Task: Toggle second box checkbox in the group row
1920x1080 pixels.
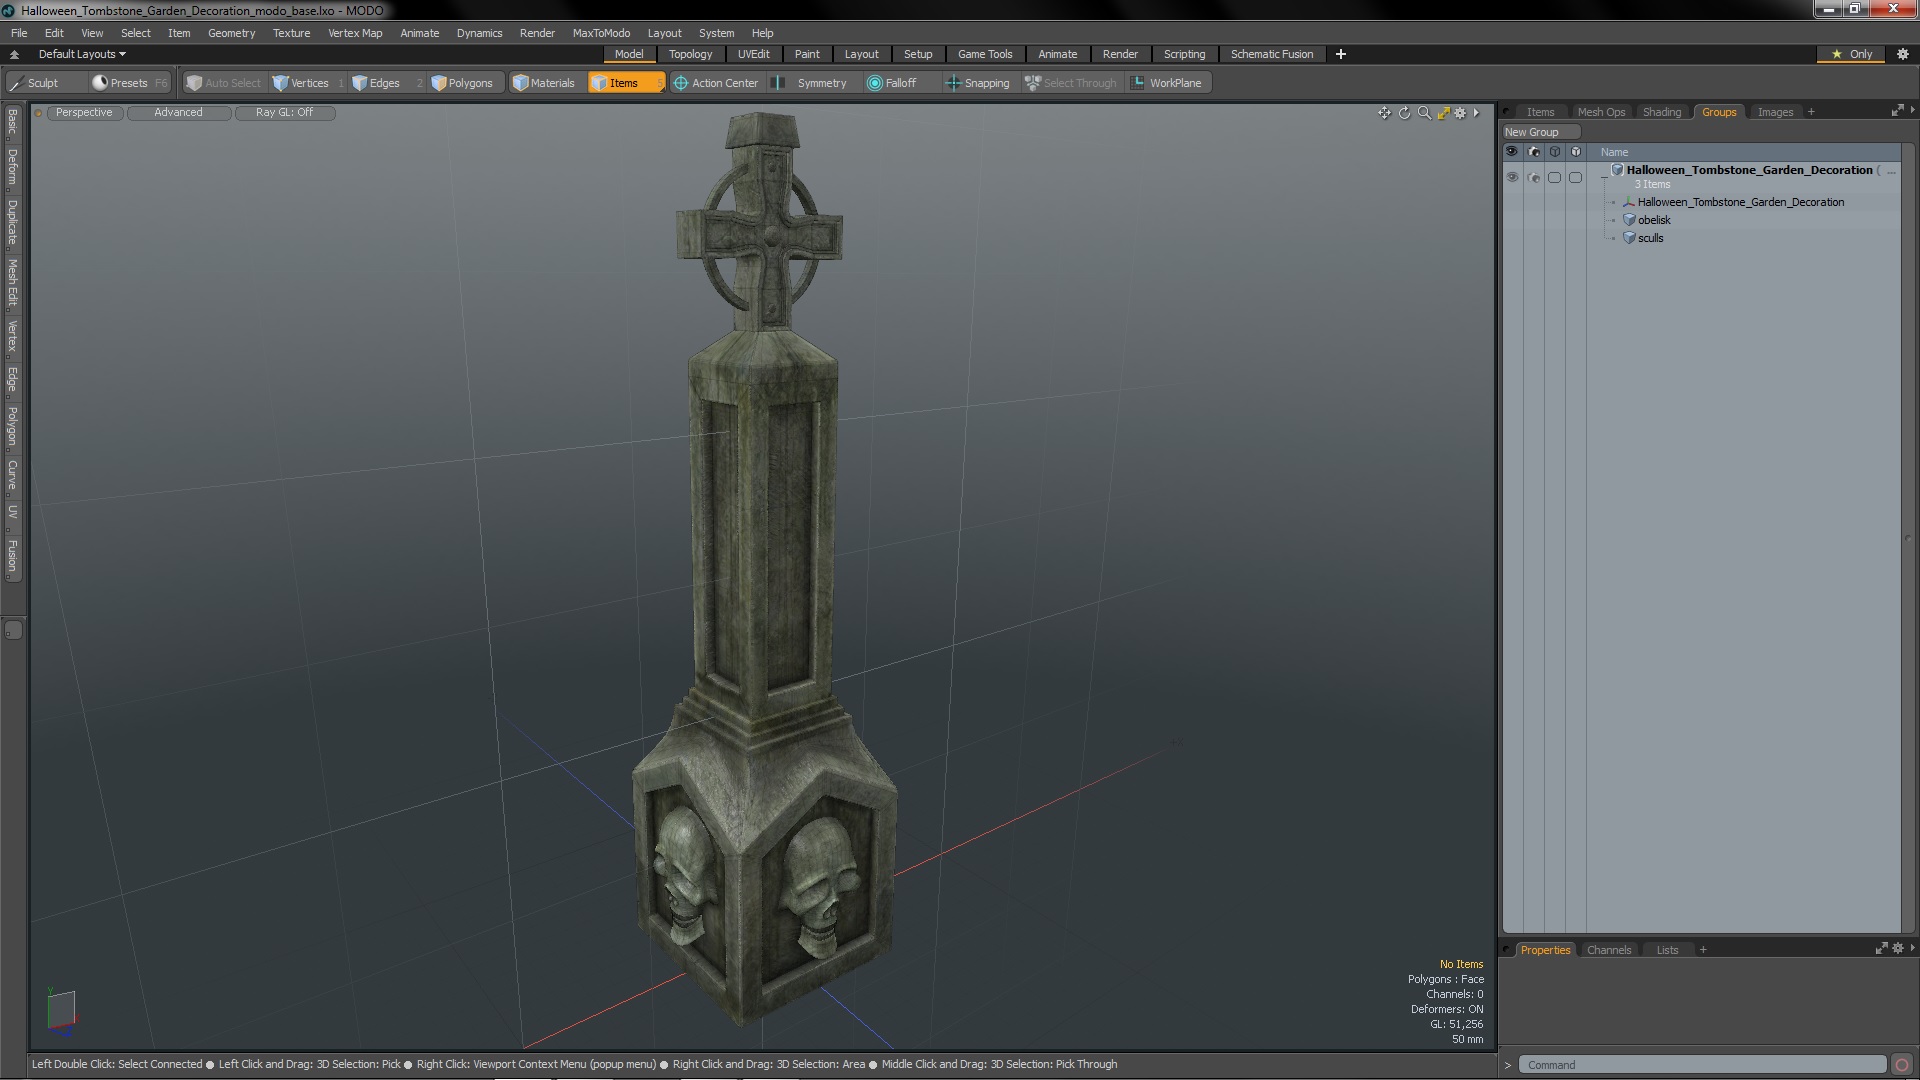Action: pyautogui.click(x=1575, y=177)
